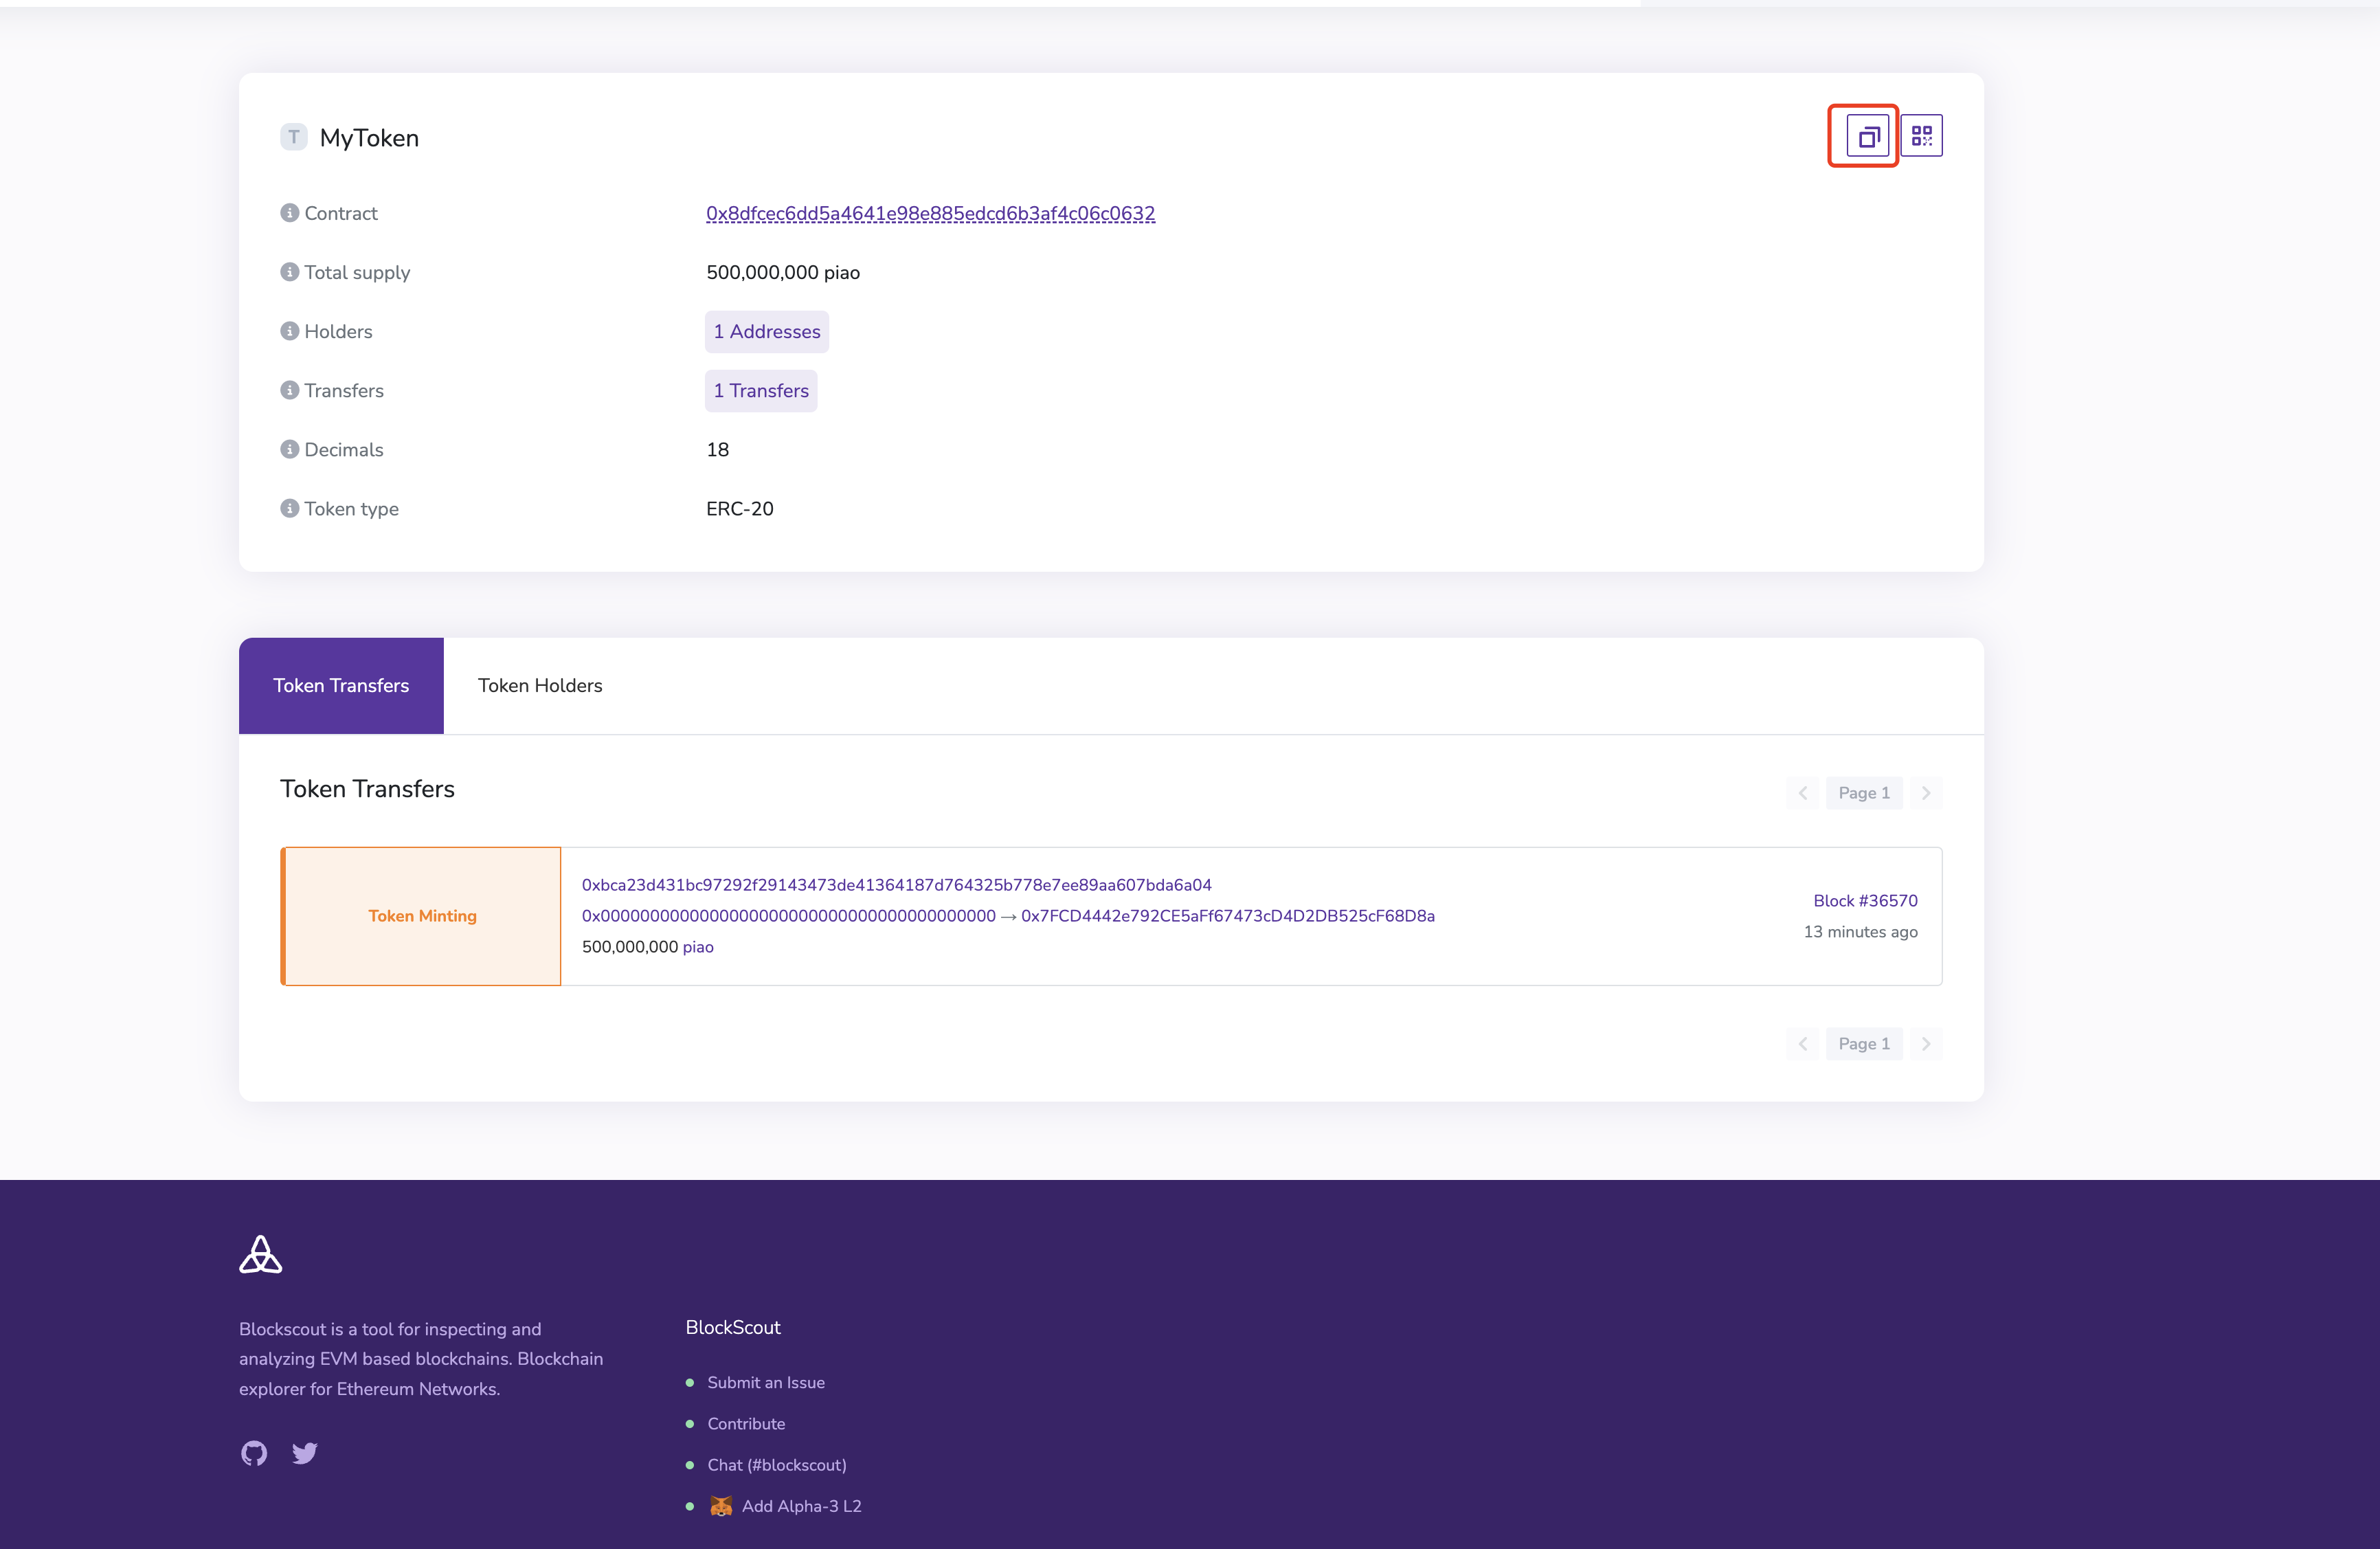
Task: Go to next page arrow above transfers
Action: click(x=1925, y=793)
